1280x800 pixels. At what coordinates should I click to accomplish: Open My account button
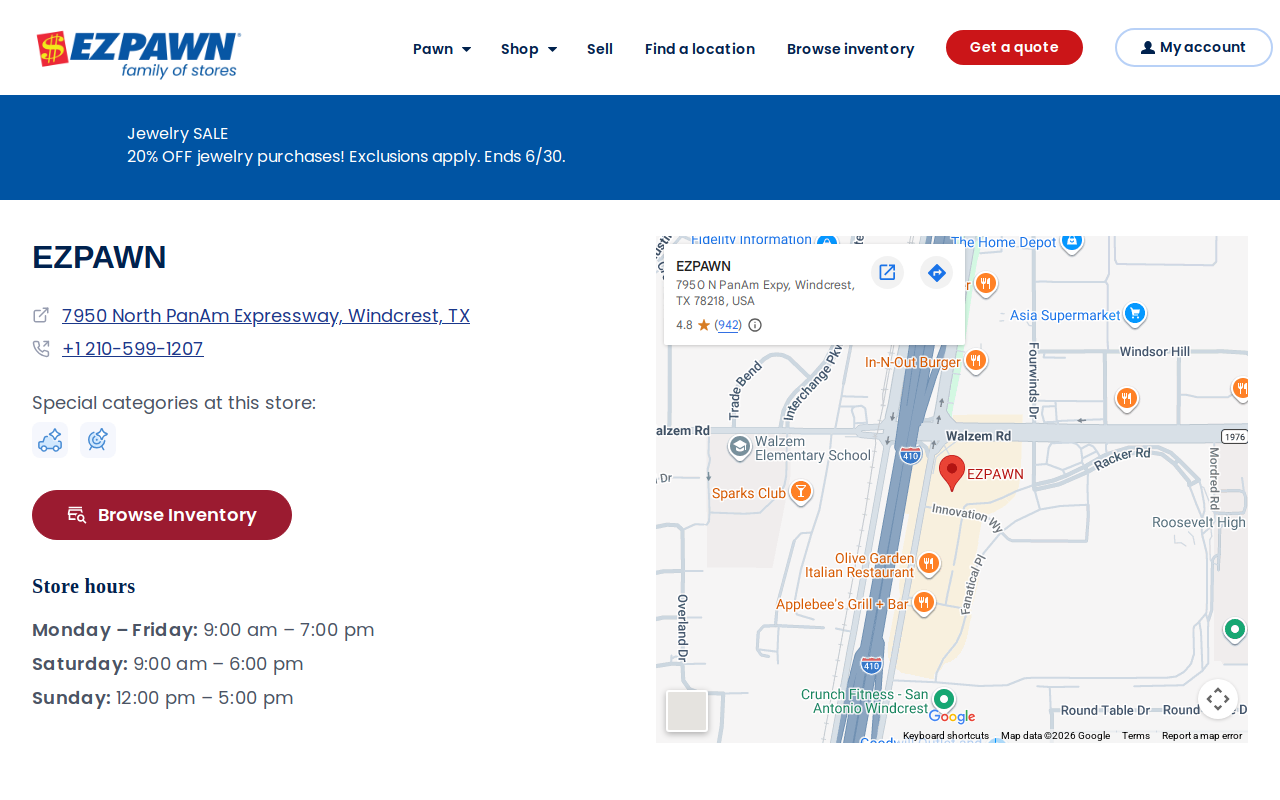click(x=1193, y=47)
